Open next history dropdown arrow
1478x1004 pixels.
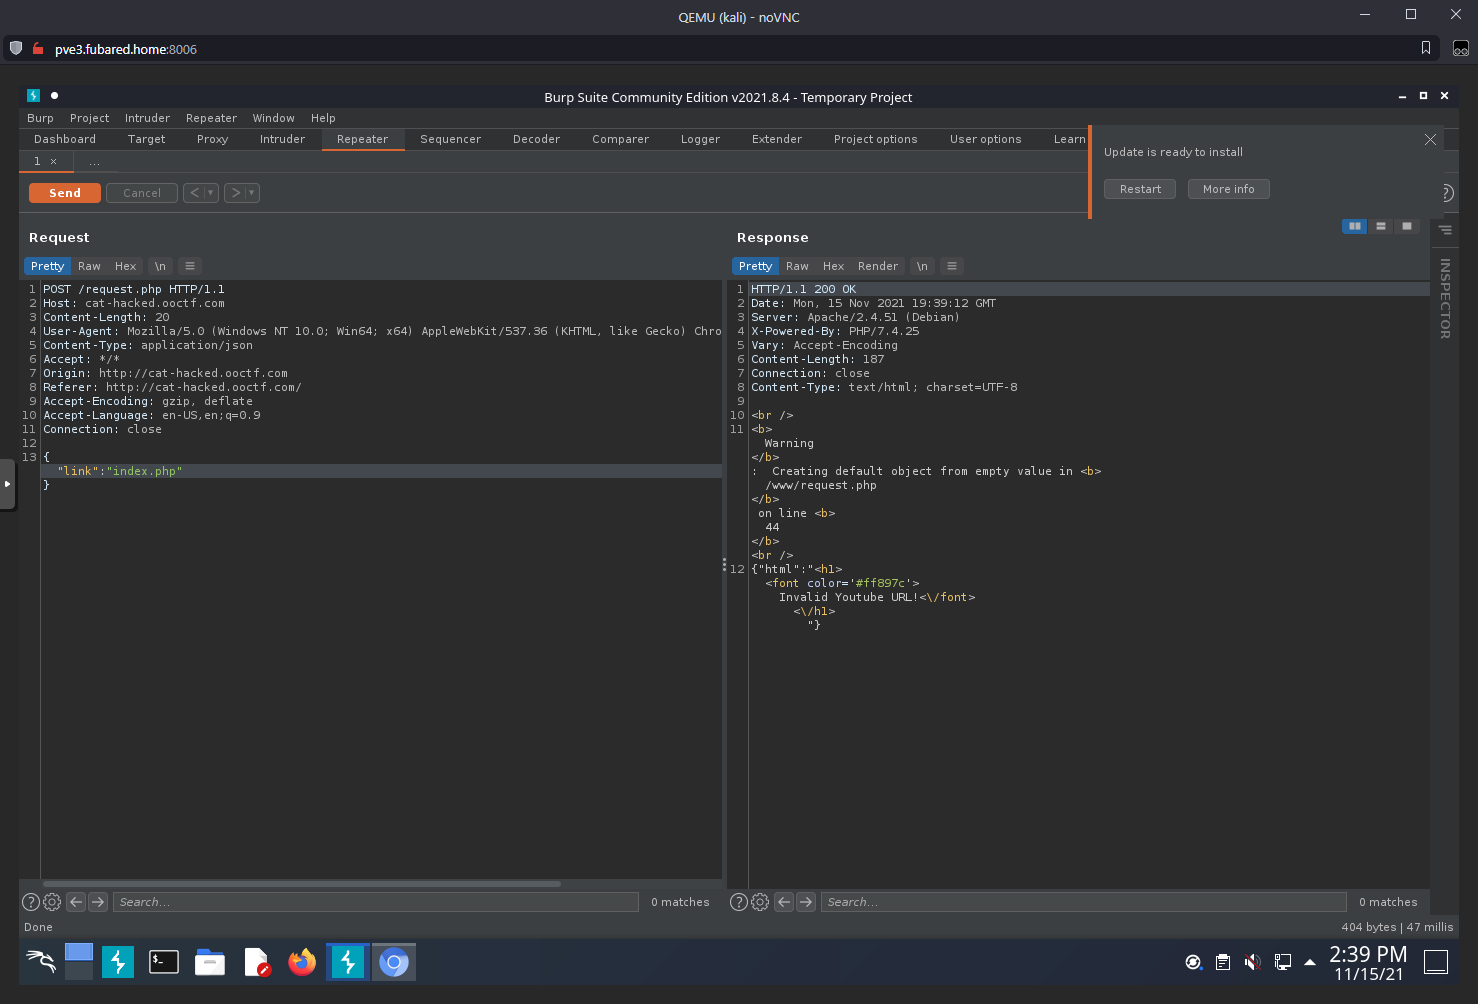point(252,193)
